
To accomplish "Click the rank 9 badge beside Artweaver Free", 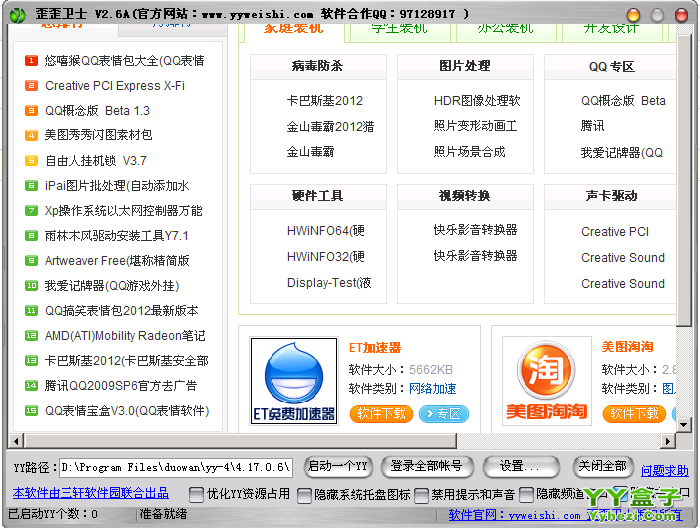I will click(31, 261).
